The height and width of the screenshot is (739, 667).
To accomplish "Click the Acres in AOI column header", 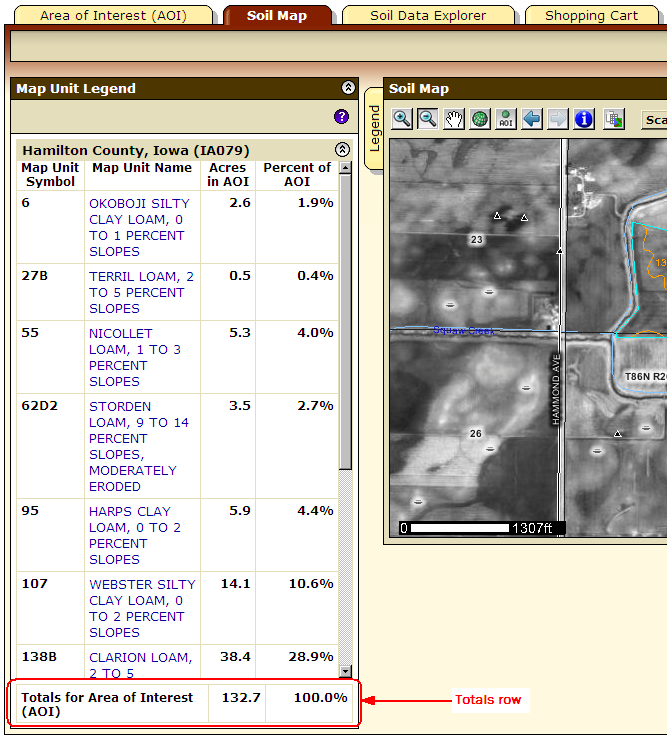I will click(x=228, y=174).
